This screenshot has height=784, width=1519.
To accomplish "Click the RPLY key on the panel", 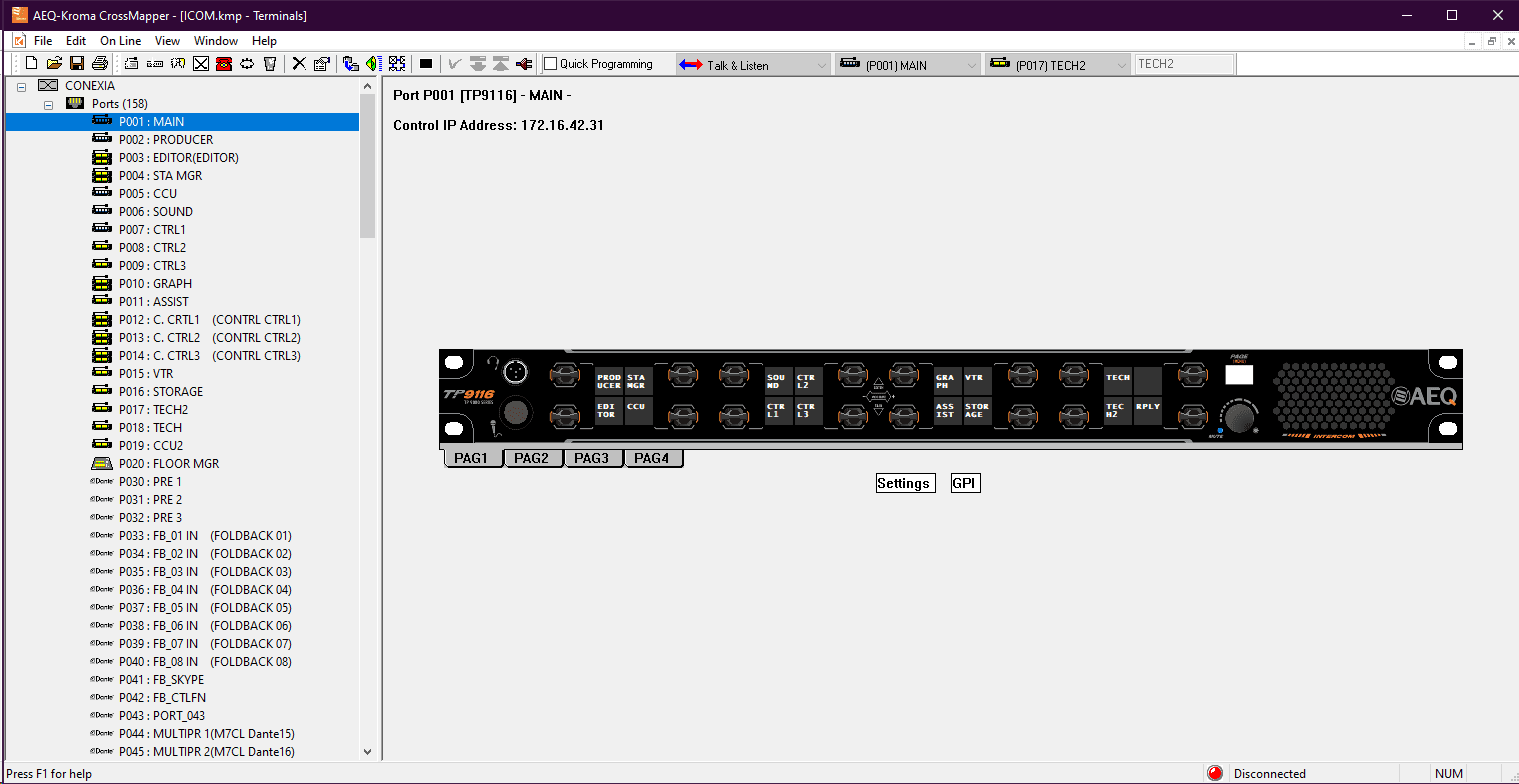I will [x=1147, y=410].
